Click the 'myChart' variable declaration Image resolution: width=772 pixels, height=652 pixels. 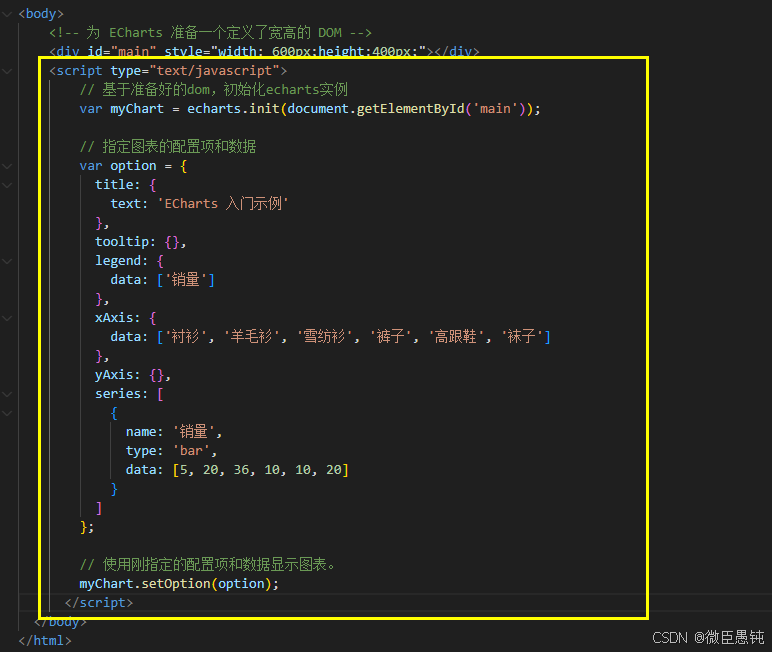click(x=137, y=109)
